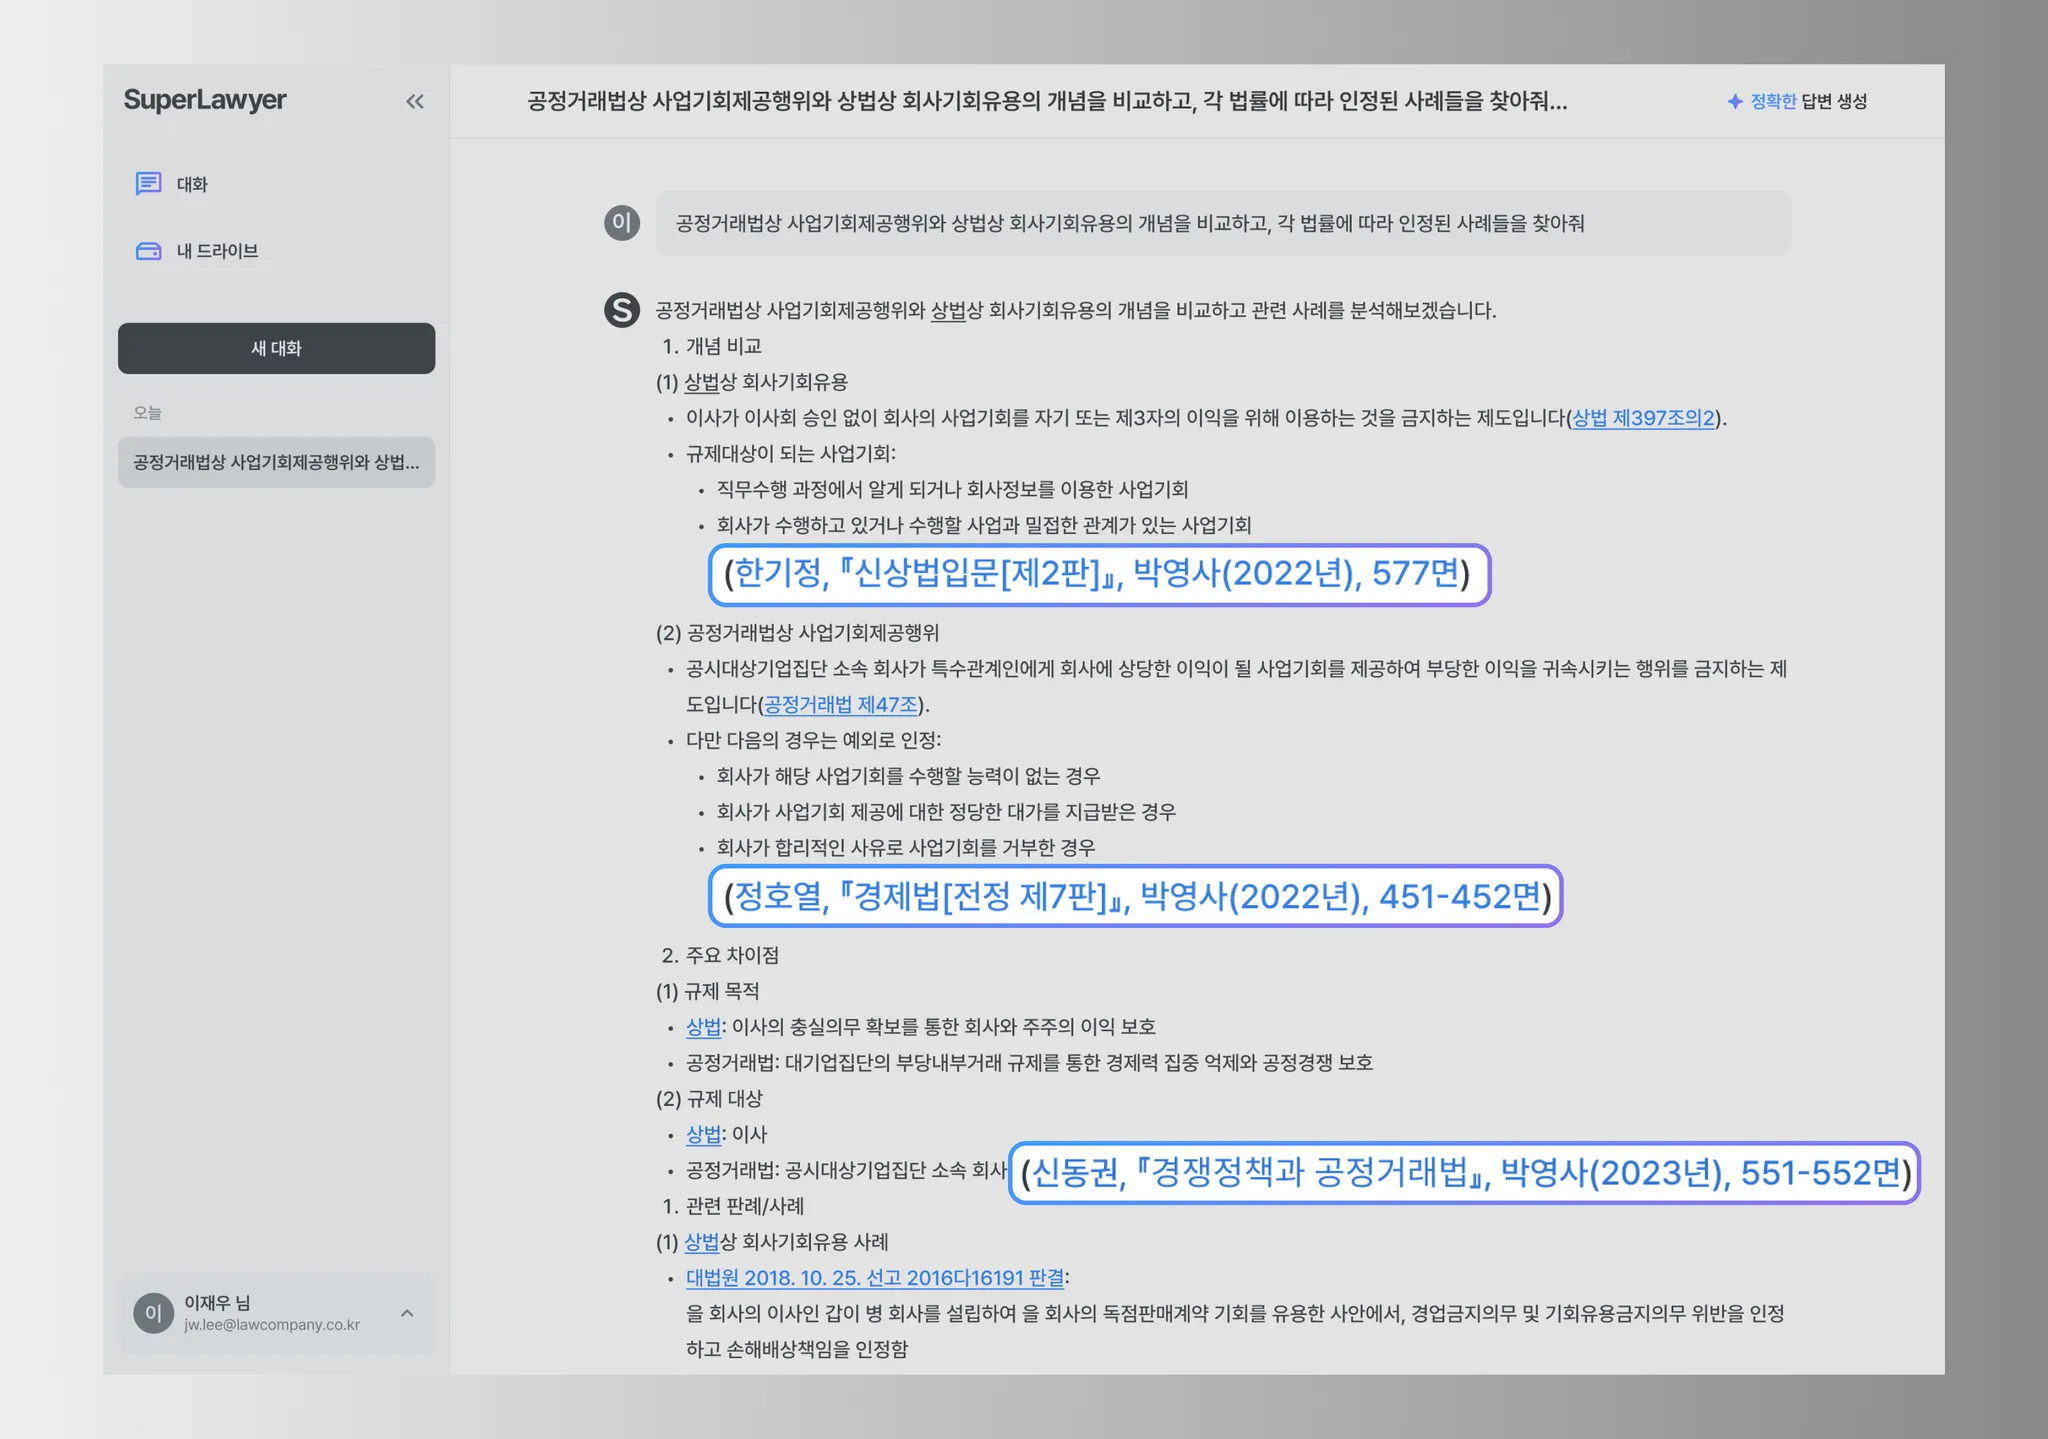Click the 내 드라이브 drive icon

(x=148, y=251)
